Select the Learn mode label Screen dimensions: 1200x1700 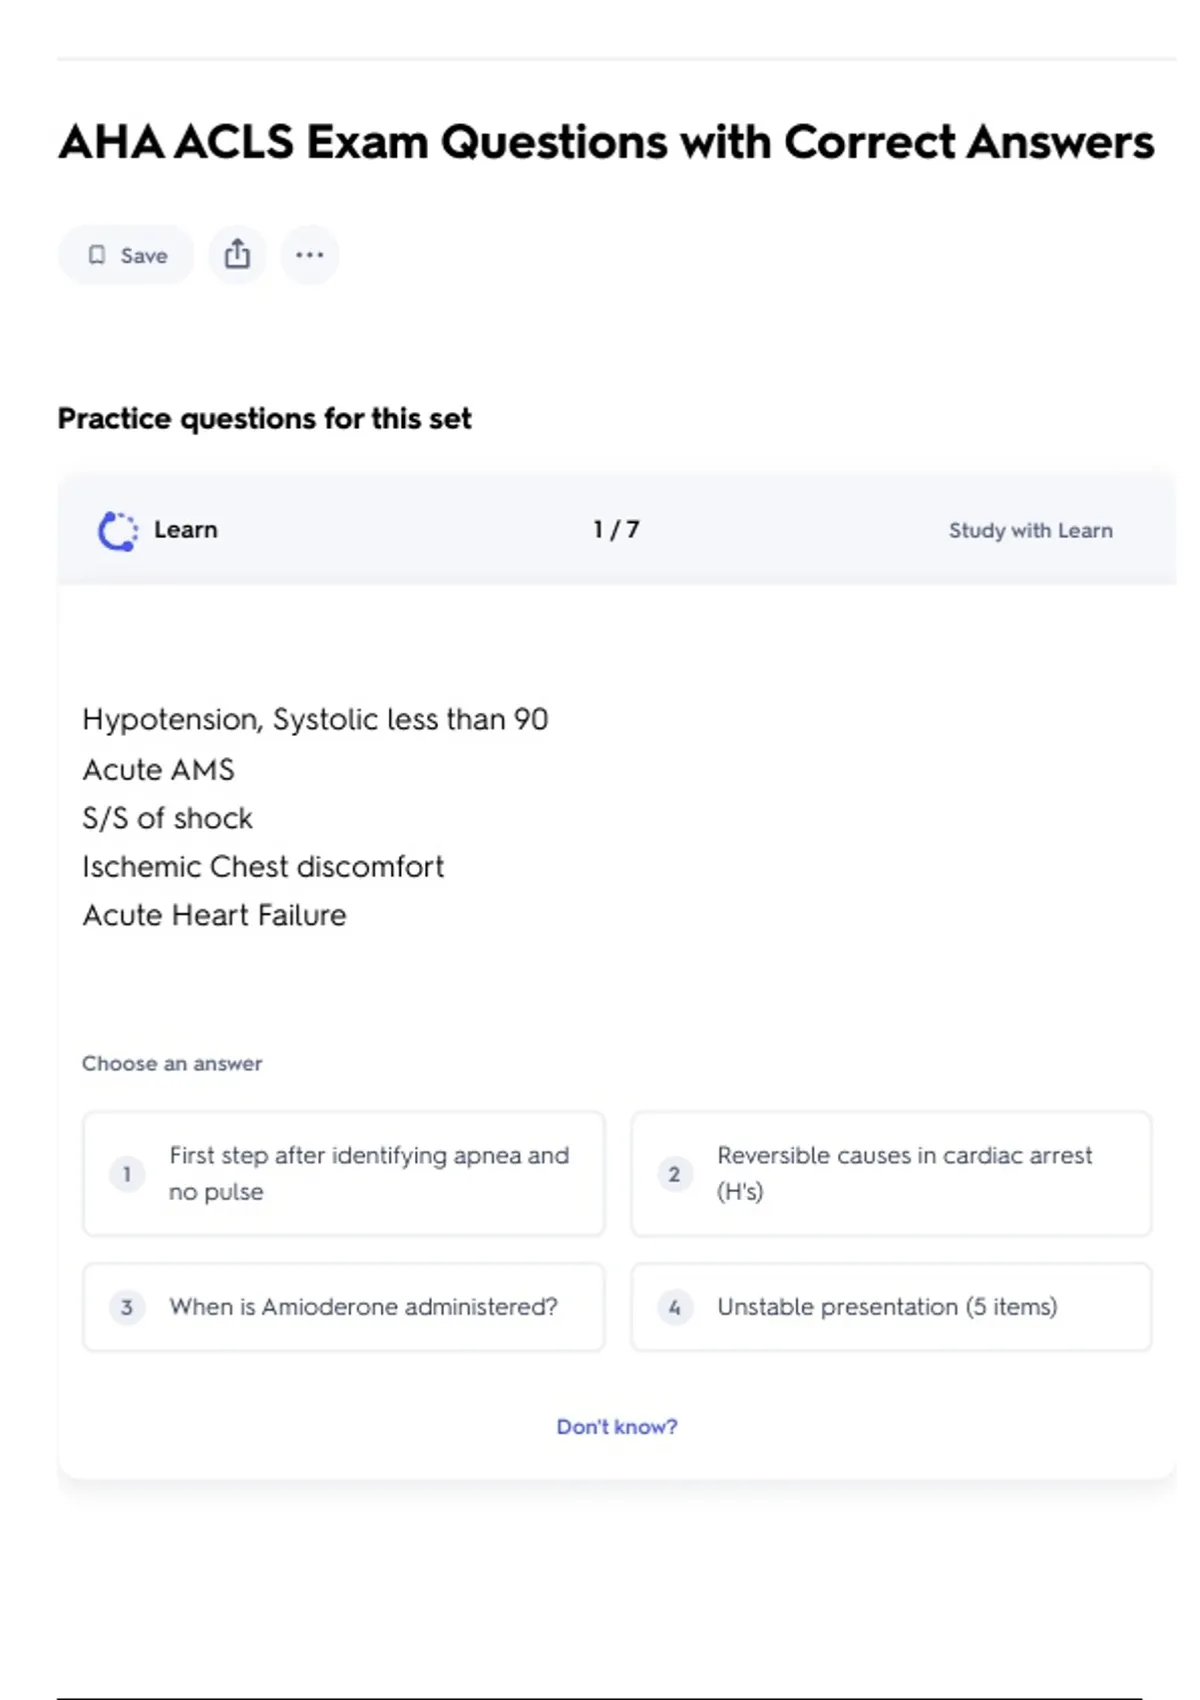[186, 530]
